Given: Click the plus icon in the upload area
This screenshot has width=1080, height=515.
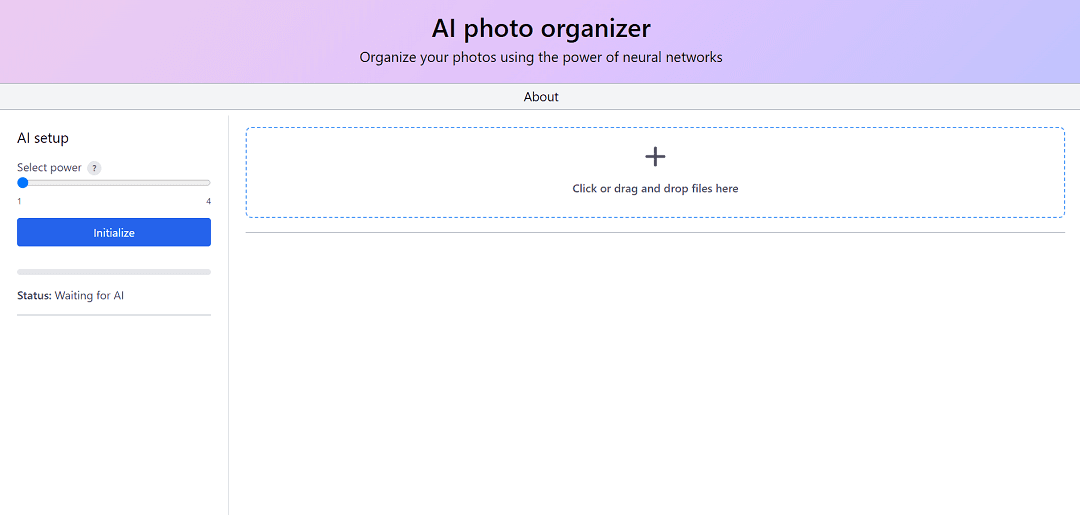Looking at the screenshot, I should 655,157.
